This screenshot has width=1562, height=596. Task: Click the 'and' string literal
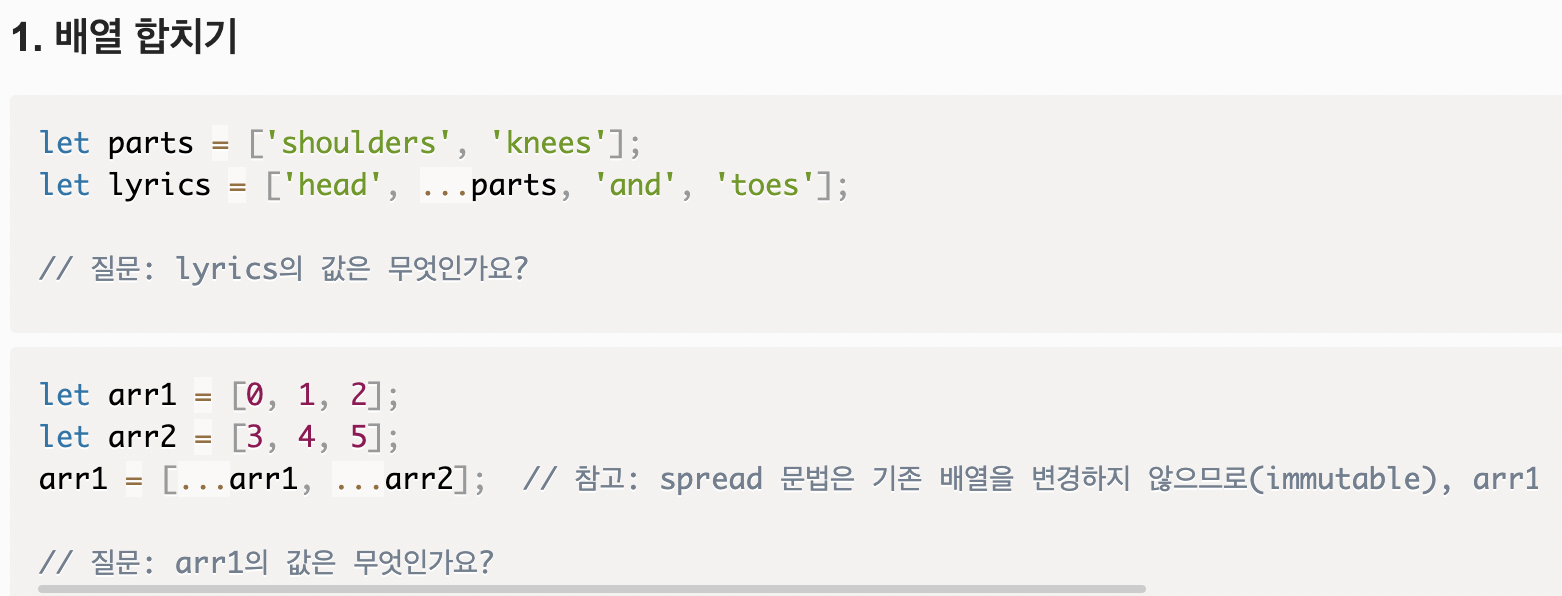tap(635, 185)
